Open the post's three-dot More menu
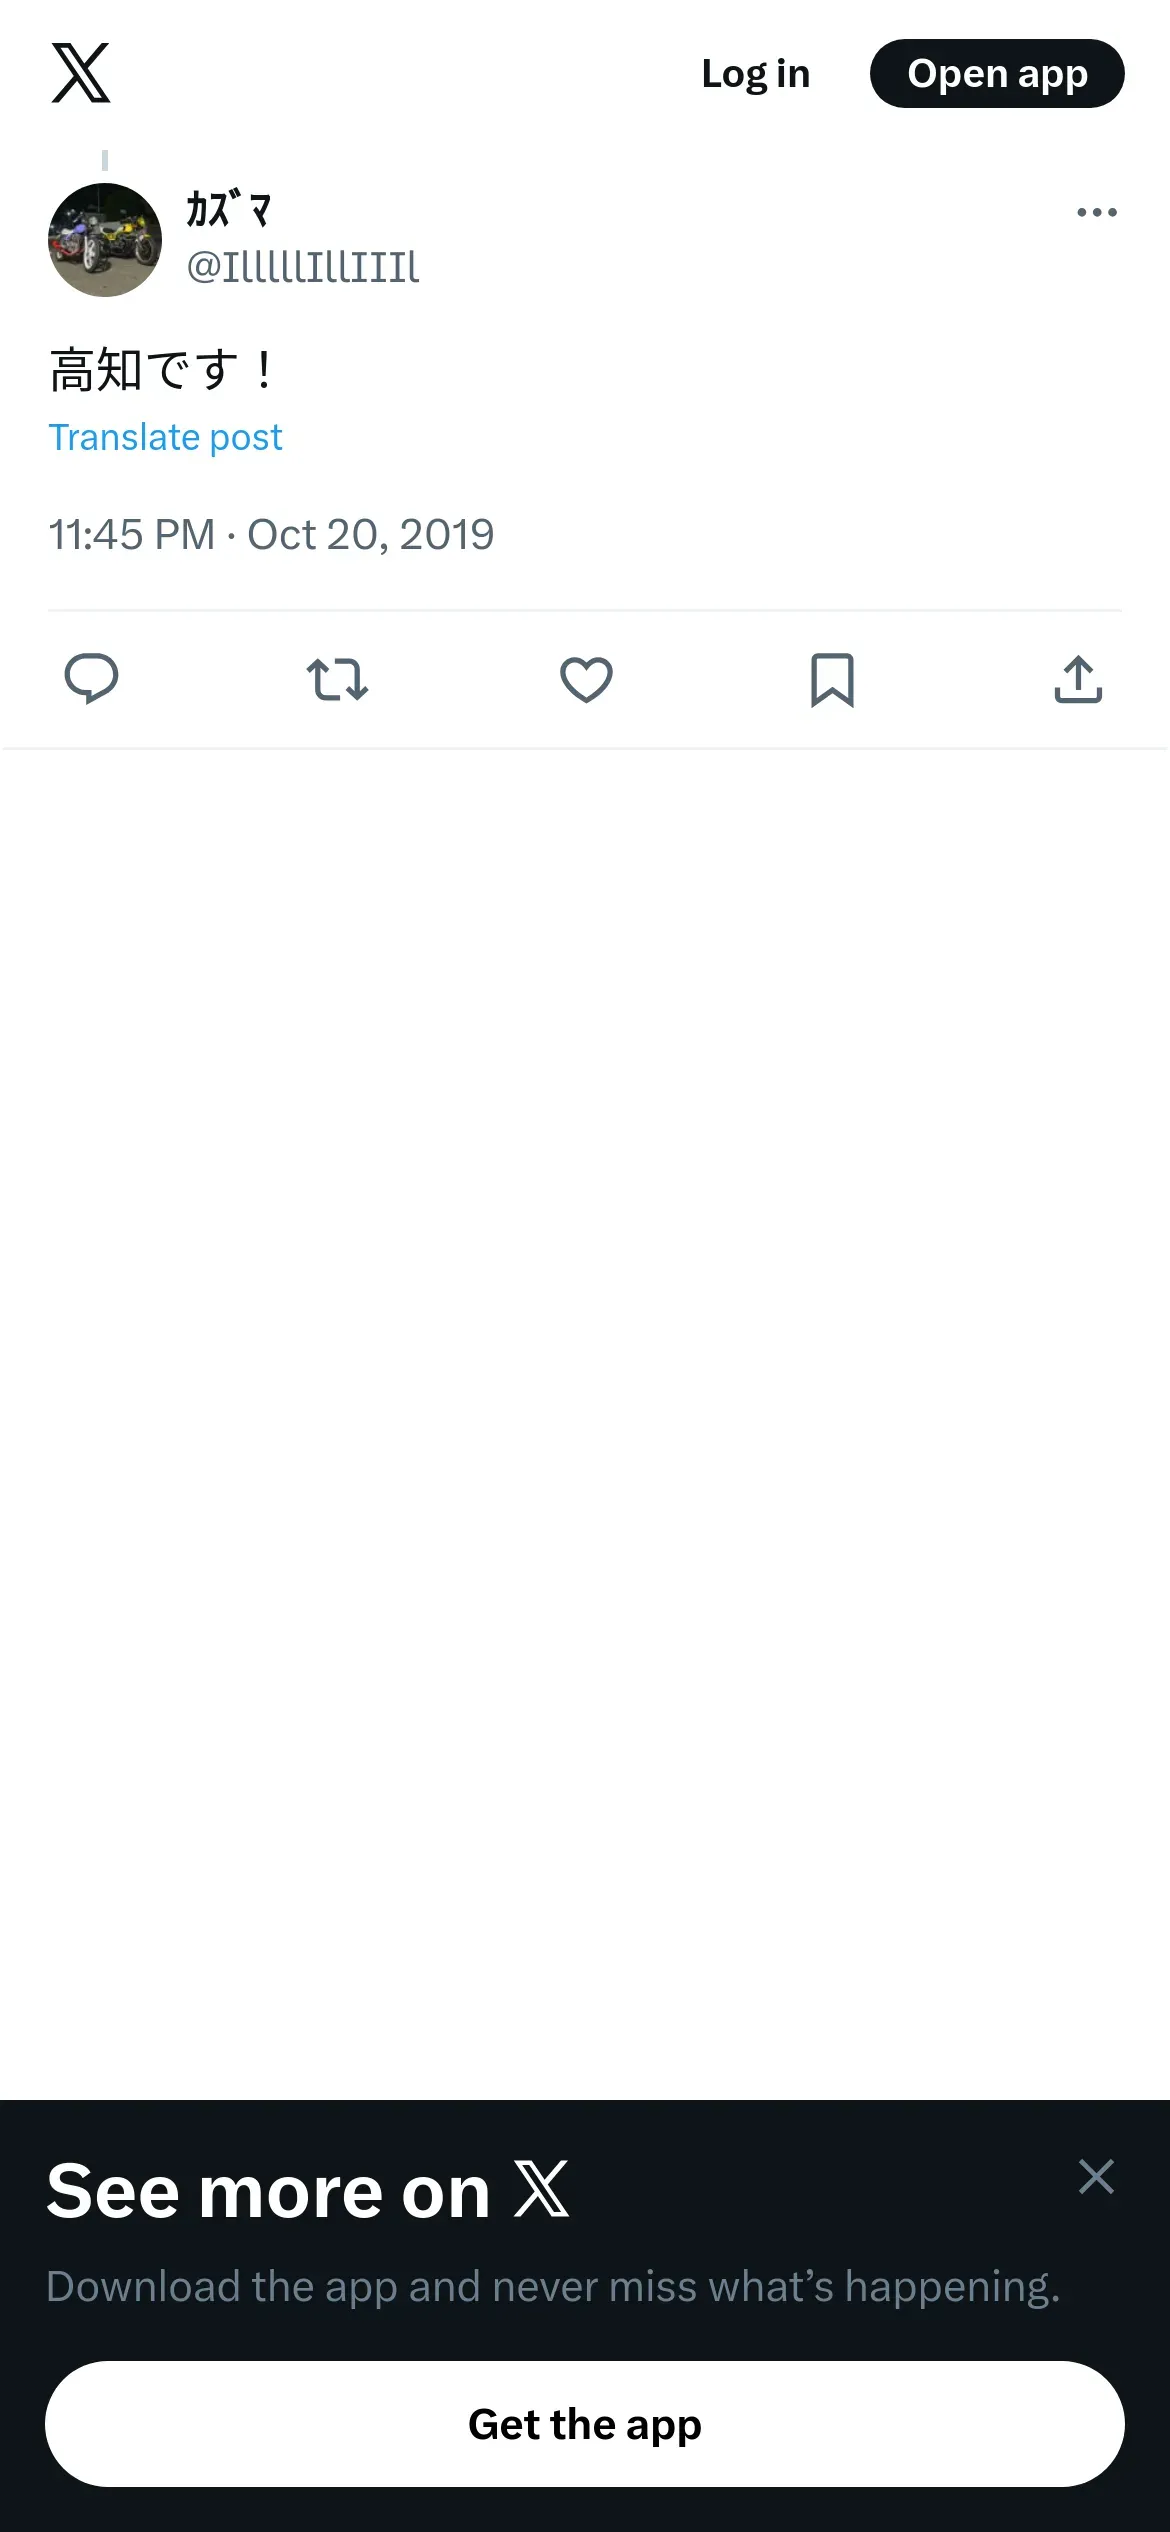Screen dimensions: 1170x2532 pos(1096,212)
